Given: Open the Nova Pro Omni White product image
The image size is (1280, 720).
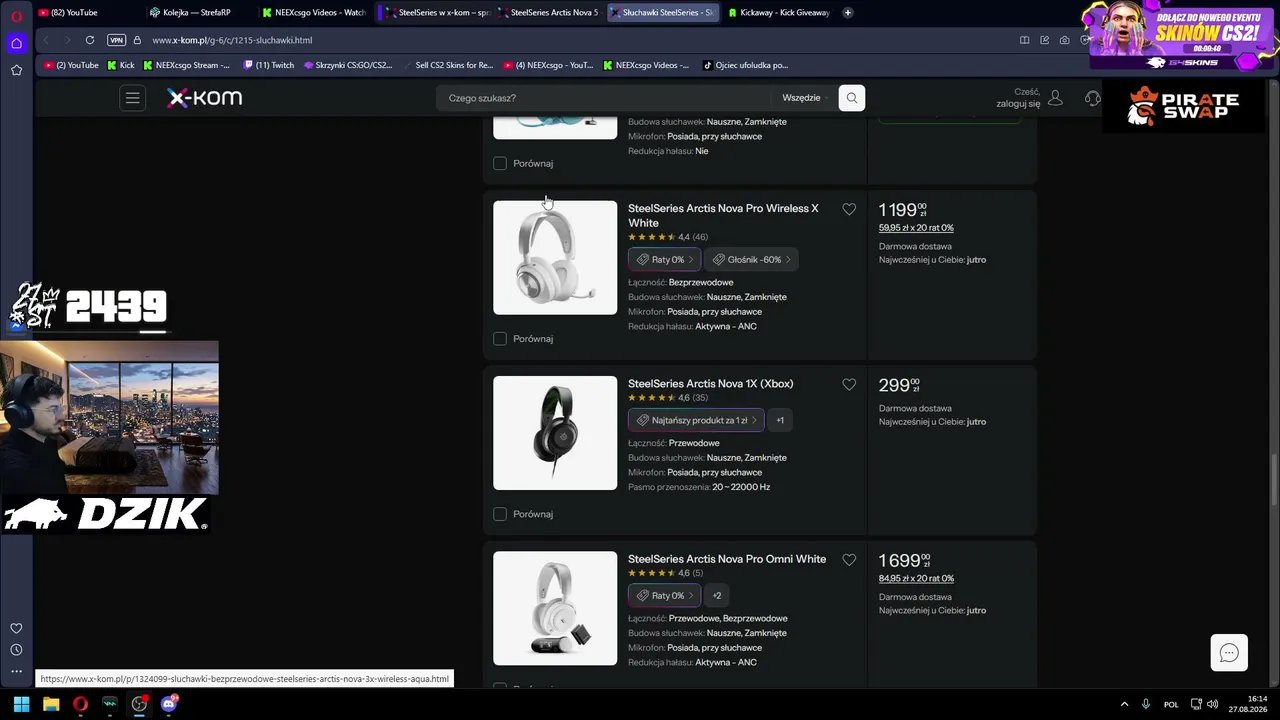Looking at the screenshot, I should [x=555, y=608].
